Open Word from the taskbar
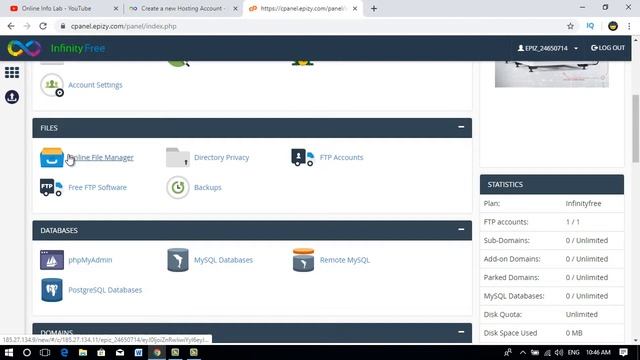 click(138, 352)
